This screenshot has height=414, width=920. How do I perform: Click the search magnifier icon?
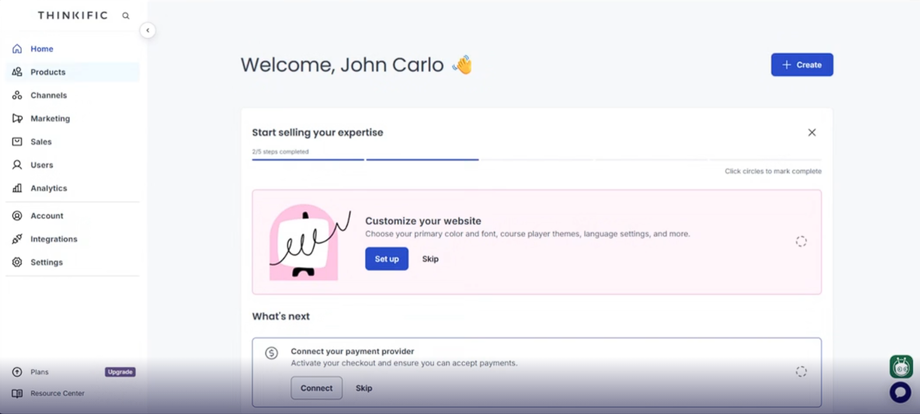pyautogui.click(x=126, y=16)
